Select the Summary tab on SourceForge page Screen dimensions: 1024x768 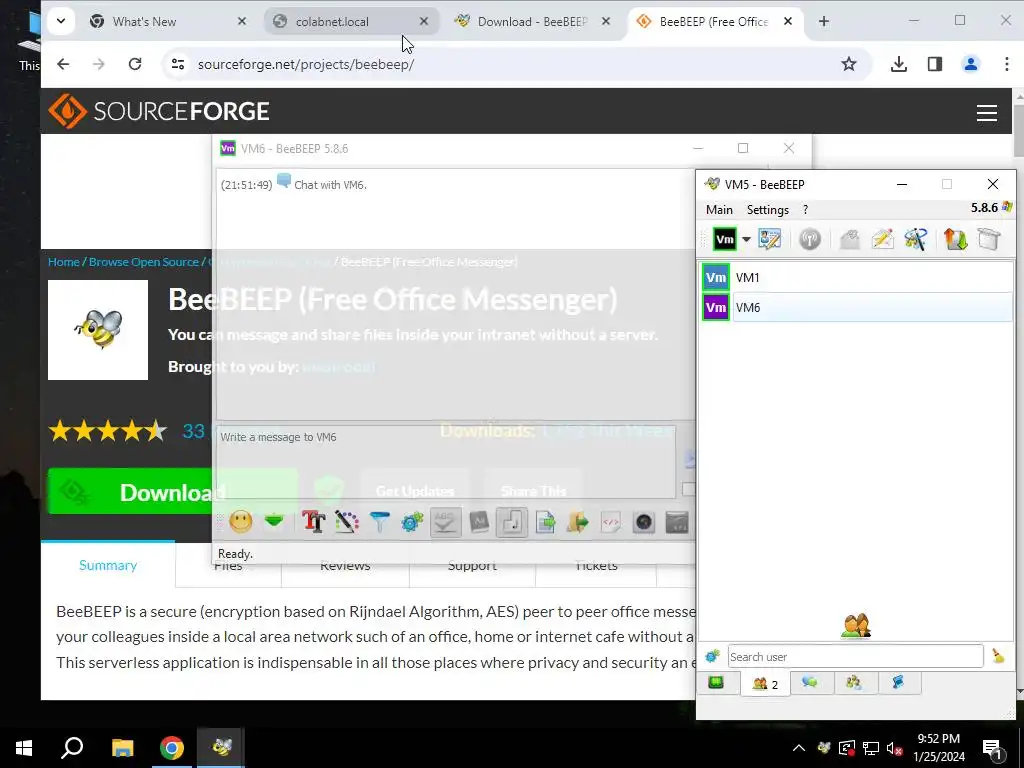click(x=108, y=566)
